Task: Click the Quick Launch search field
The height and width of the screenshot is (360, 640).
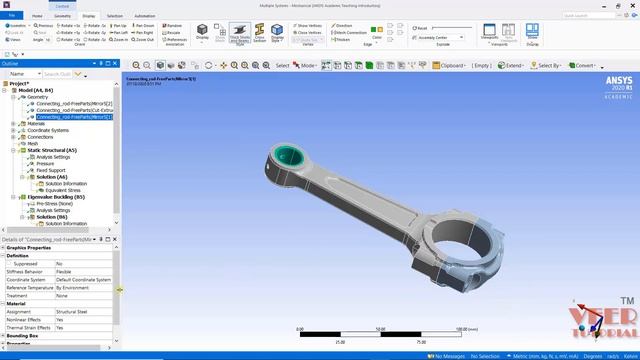Action: pos(588,16)
